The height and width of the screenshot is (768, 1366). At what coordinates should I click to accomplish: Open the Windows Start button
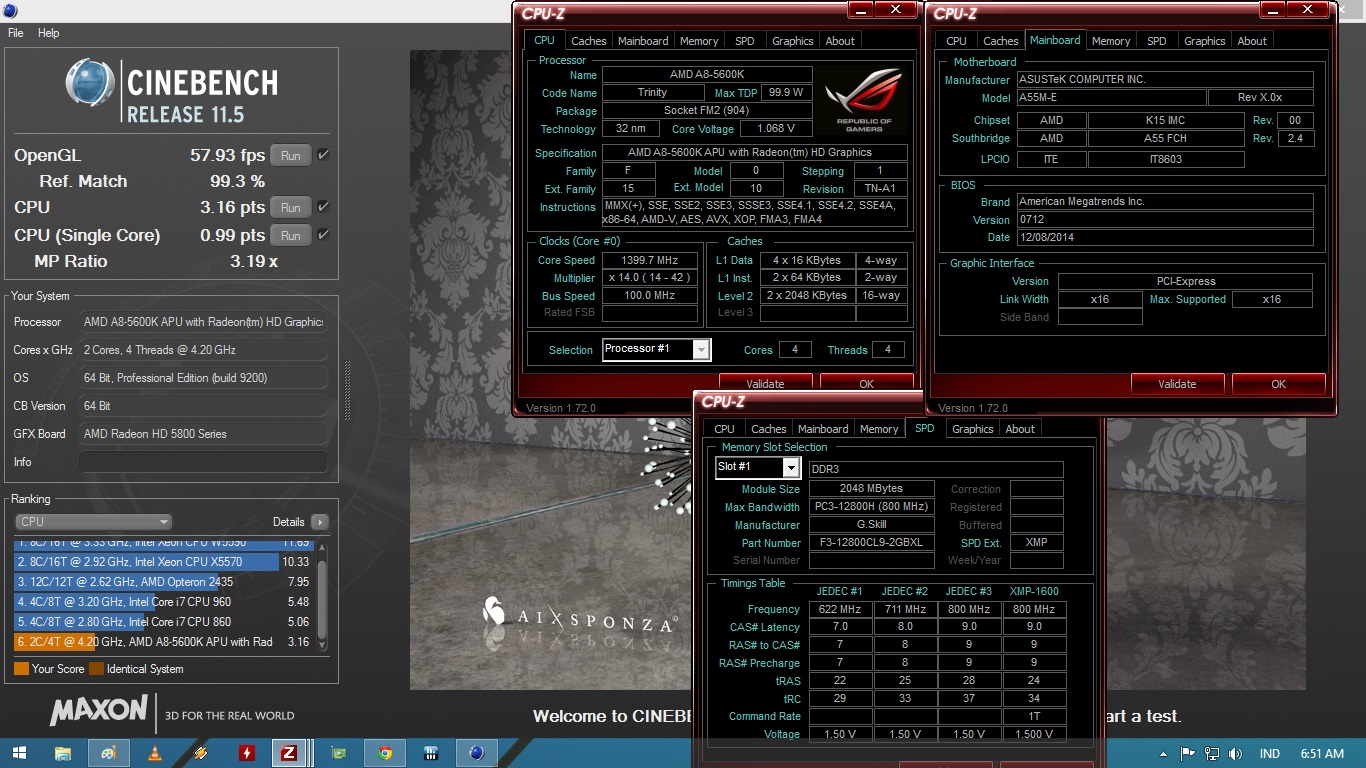(19, 753)
